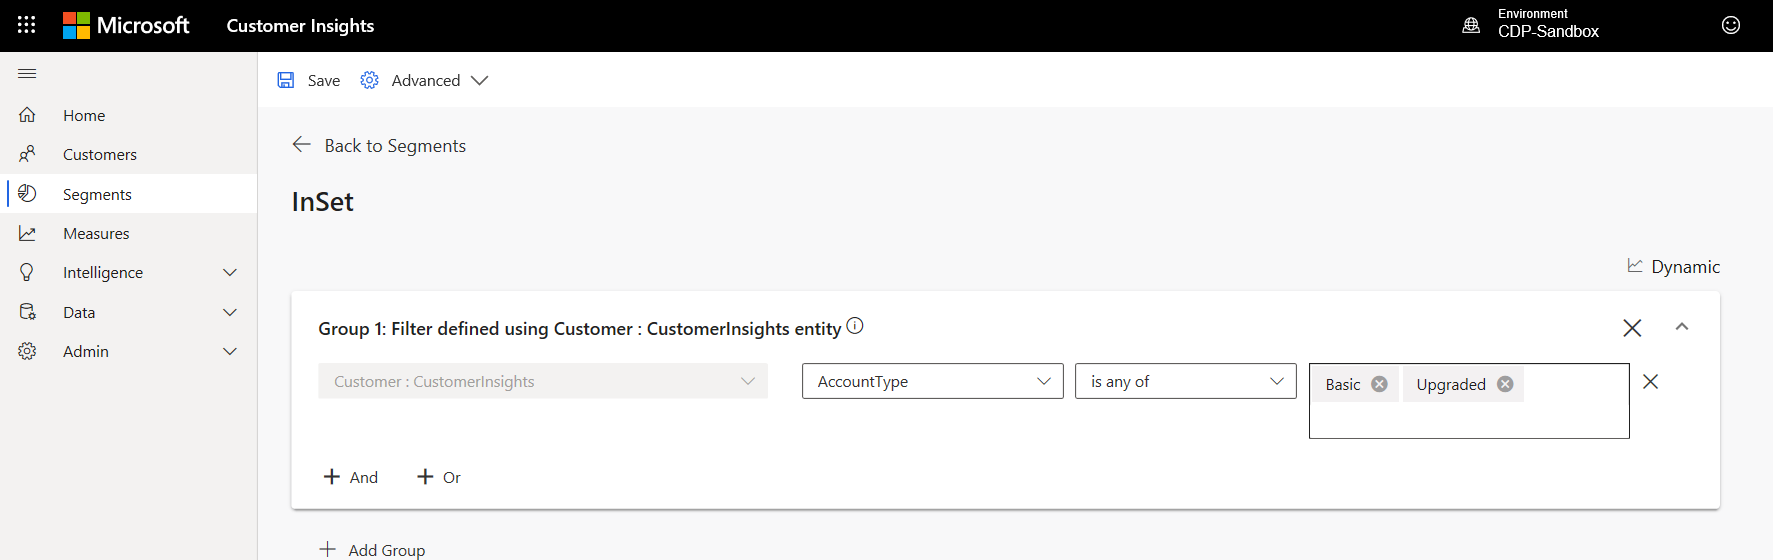Click the Admin gear icon

click(x=27, y=351)
